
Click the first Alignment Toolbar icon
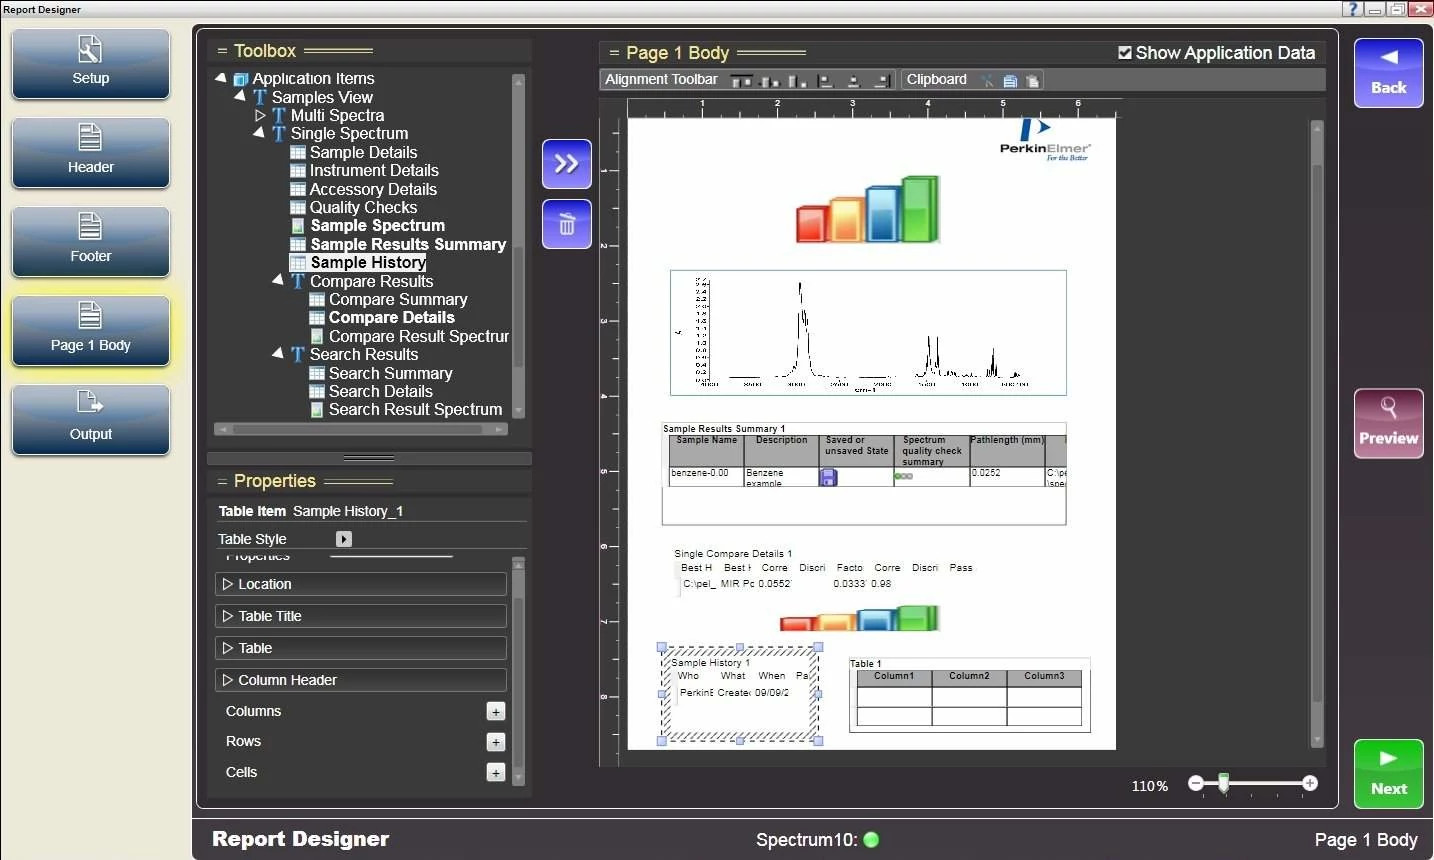[741, 81]
